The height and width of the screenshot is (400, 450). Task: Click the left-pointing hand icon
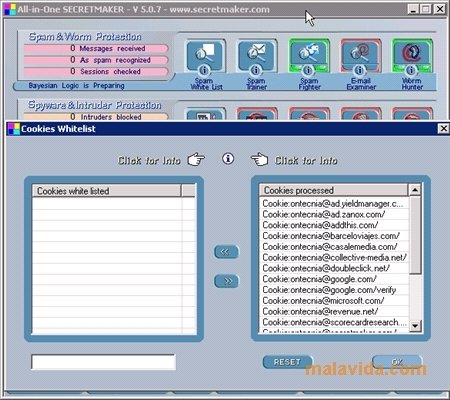[259, 159]
